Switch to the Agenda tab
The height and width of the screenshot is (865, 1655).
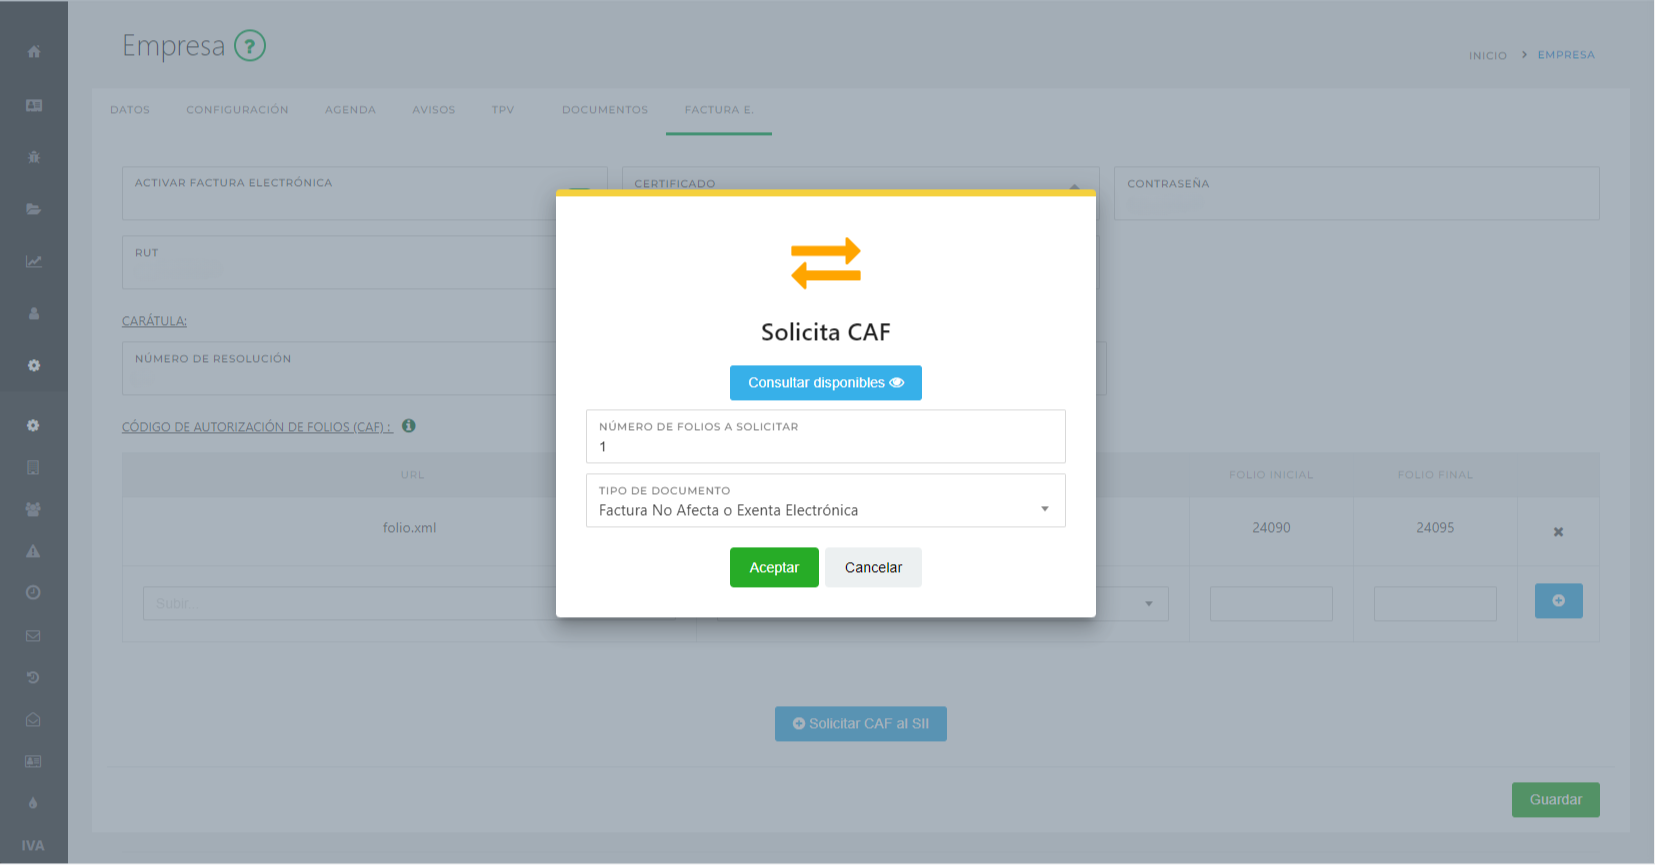click(350, 110)
